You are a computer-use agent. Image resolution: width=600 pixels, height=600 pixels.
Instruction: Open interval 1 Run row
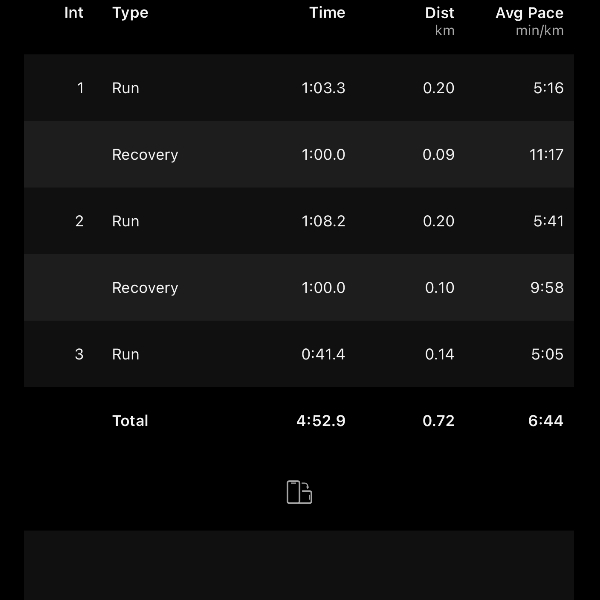(299, 88)
